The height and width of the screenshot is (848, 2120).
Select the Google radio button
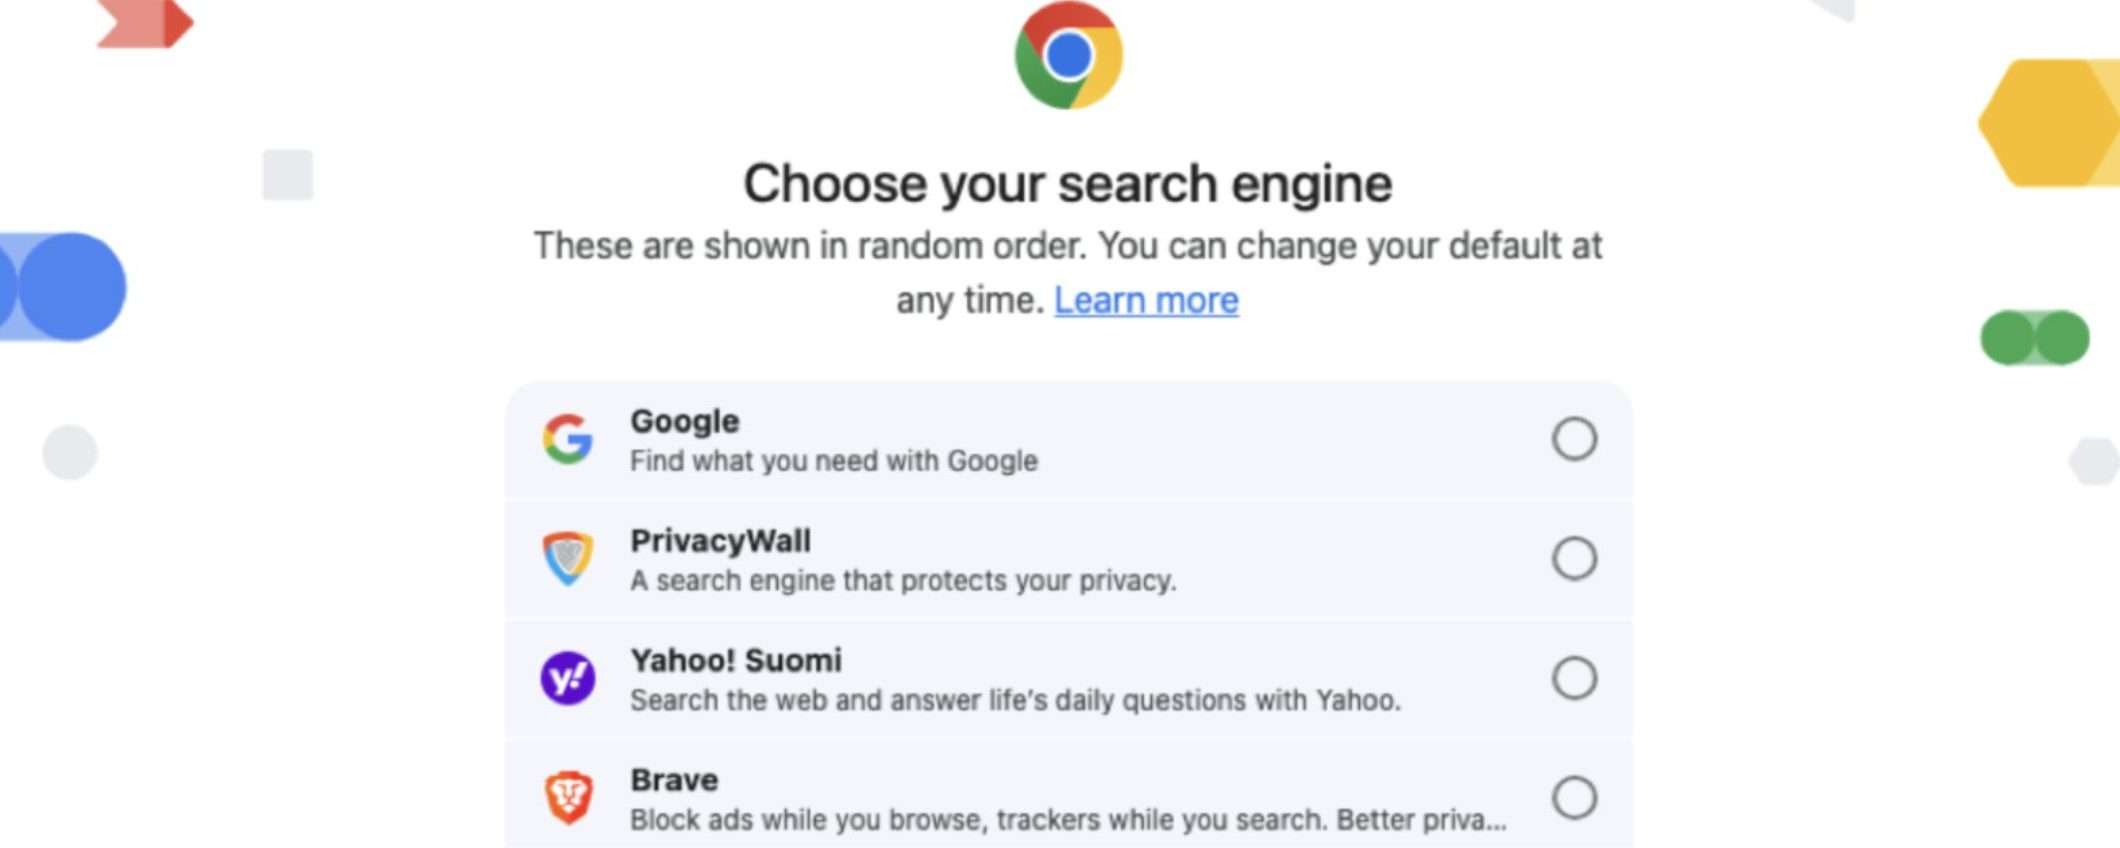[1574, 439]
